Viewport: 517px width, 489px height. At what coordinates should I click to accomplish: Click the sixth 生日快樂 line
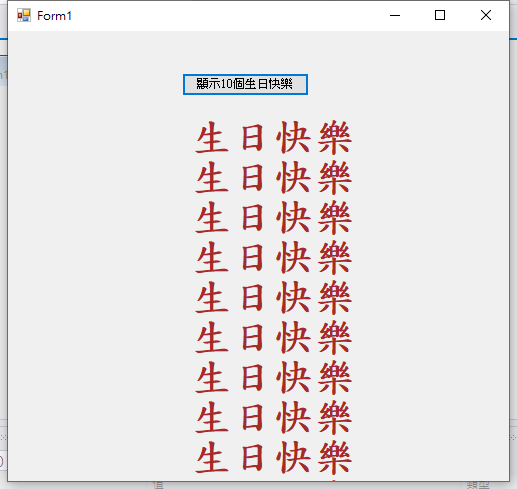coord(273,338)
